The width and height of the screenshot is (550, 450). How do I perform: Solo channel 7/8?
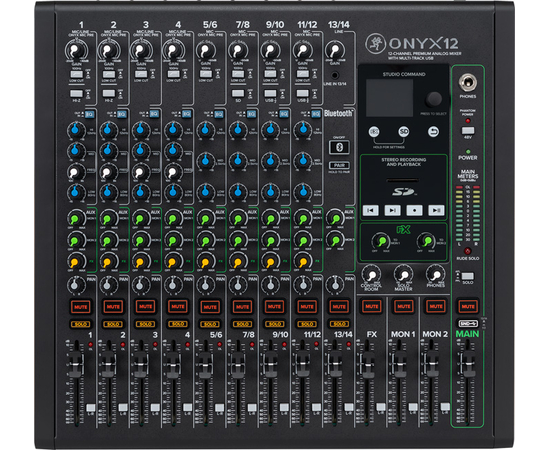click(x=242, y=324)
